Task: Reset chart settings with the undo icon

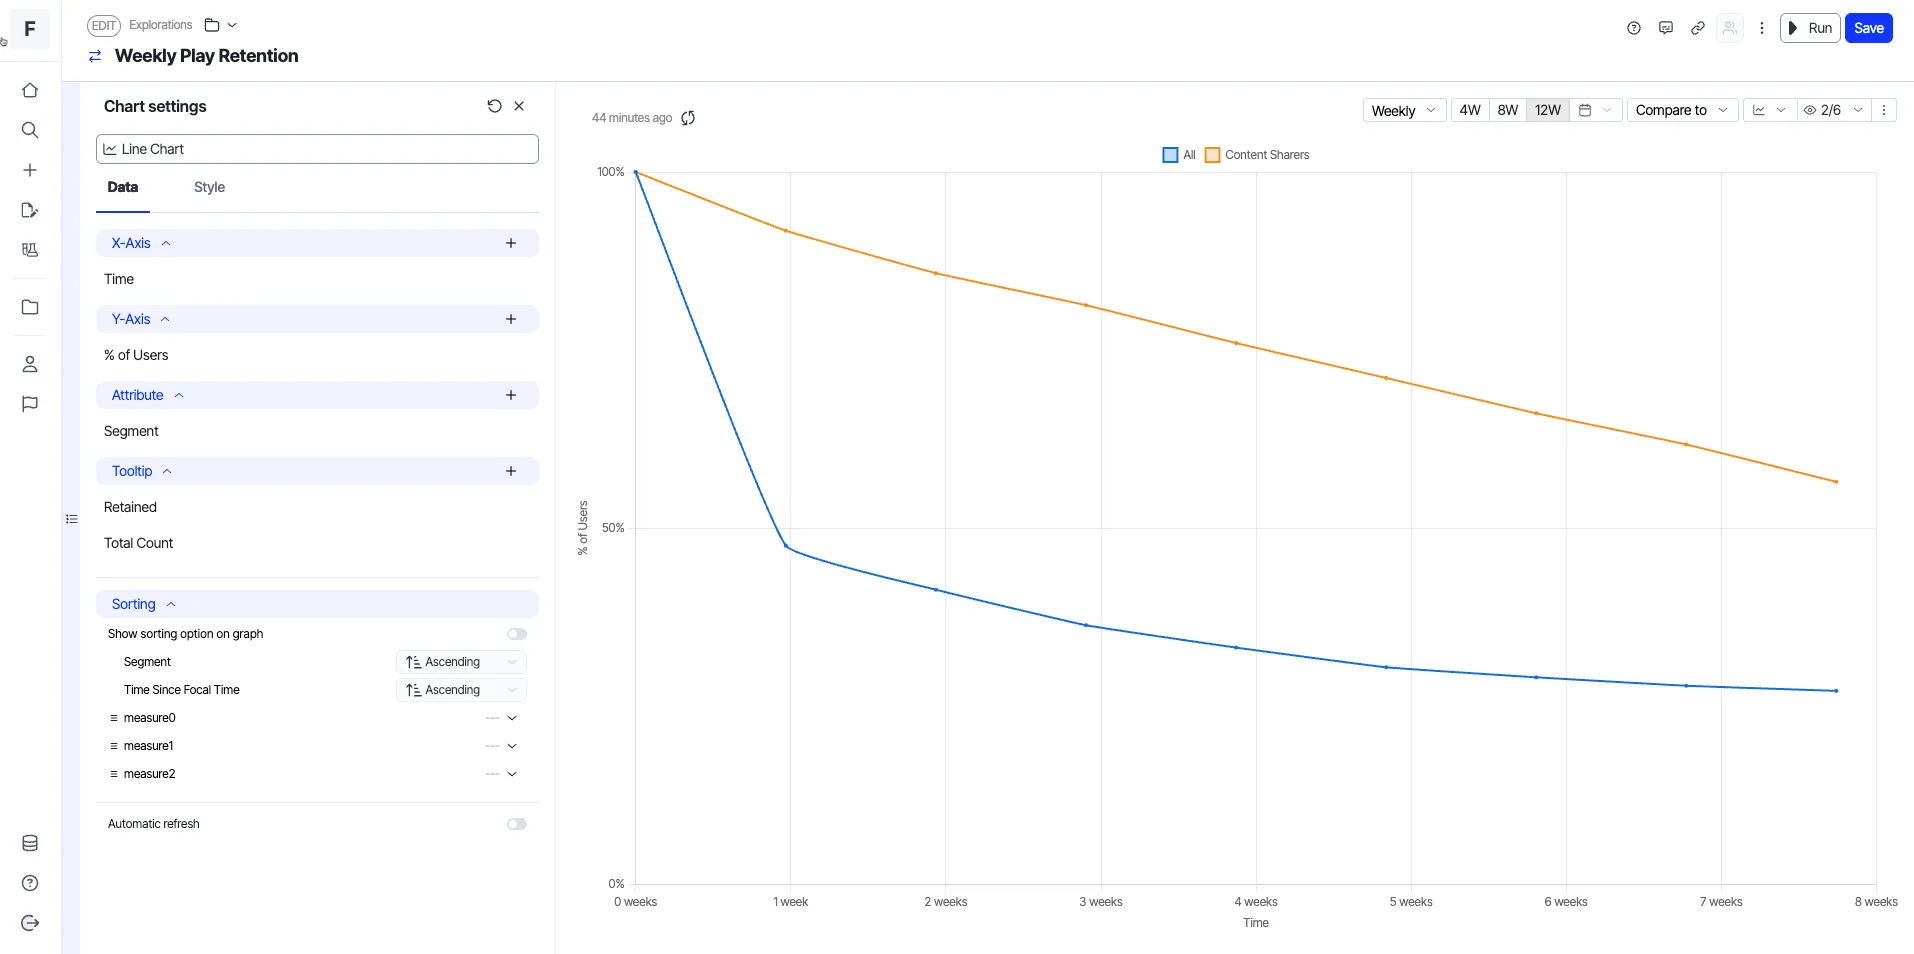Action: 494,106
